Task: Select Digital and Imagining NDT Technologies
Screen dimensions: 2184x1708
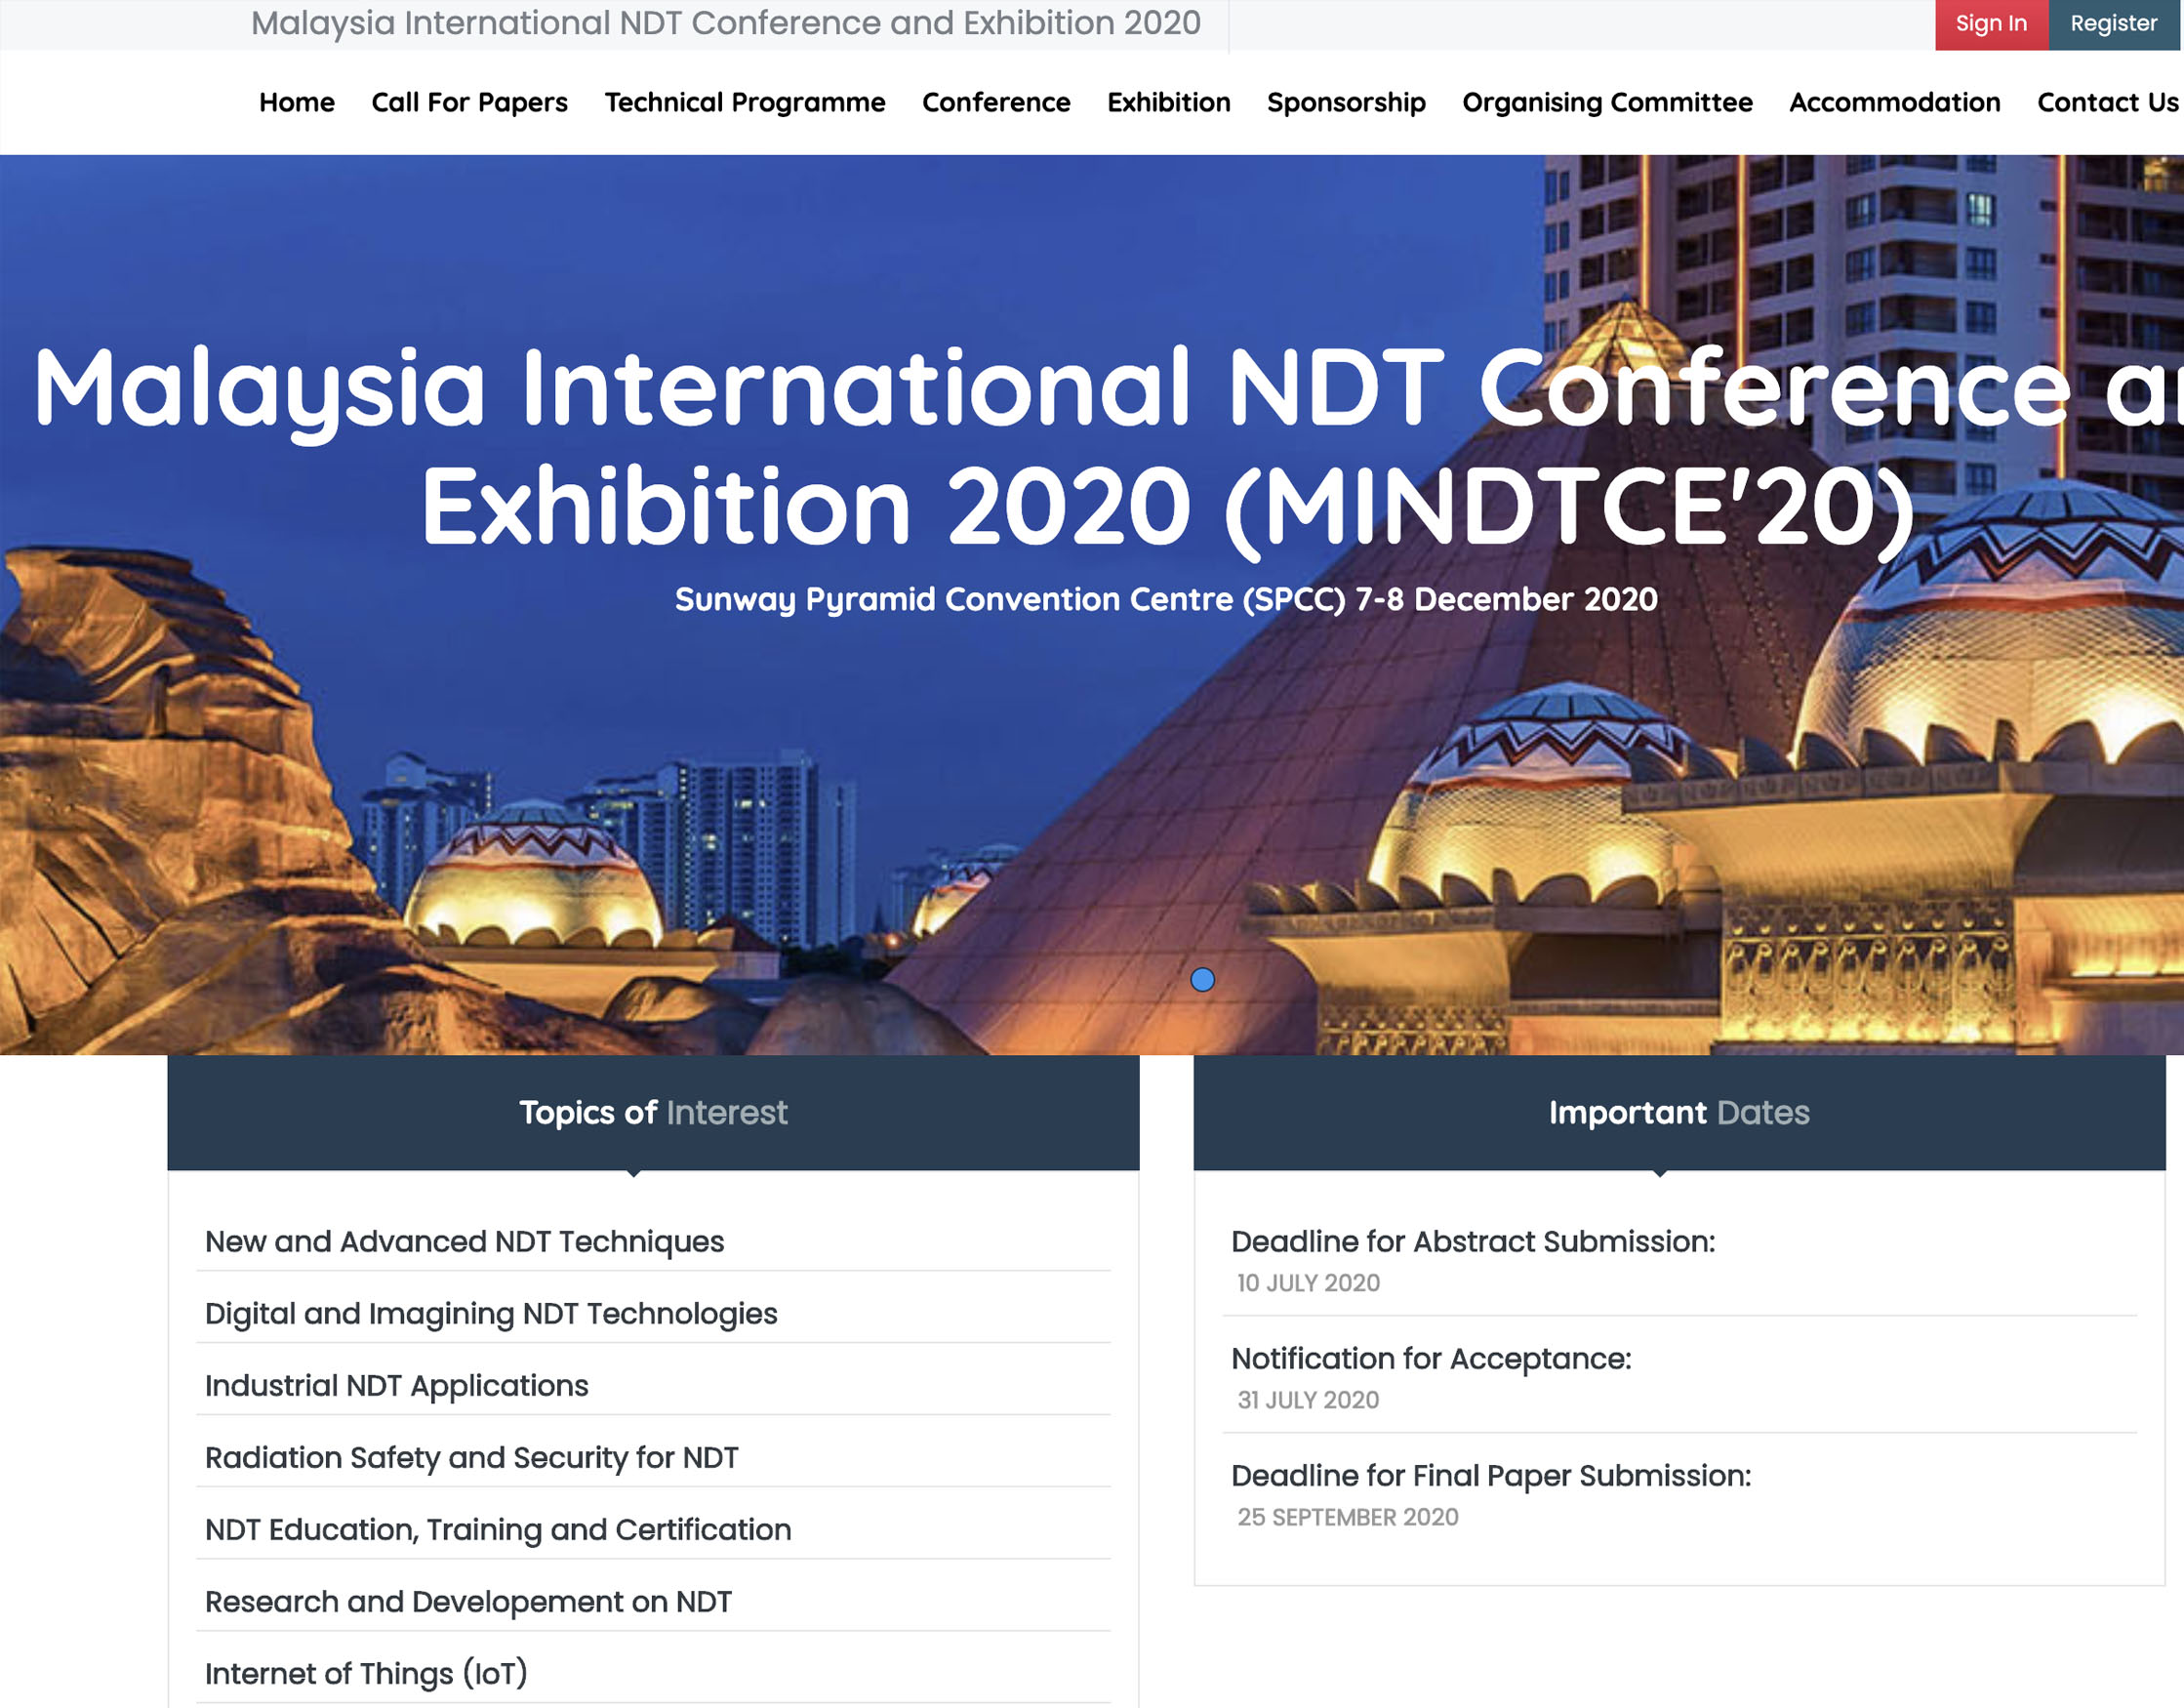Action: pyautogui.click(x=490, y=1313)
